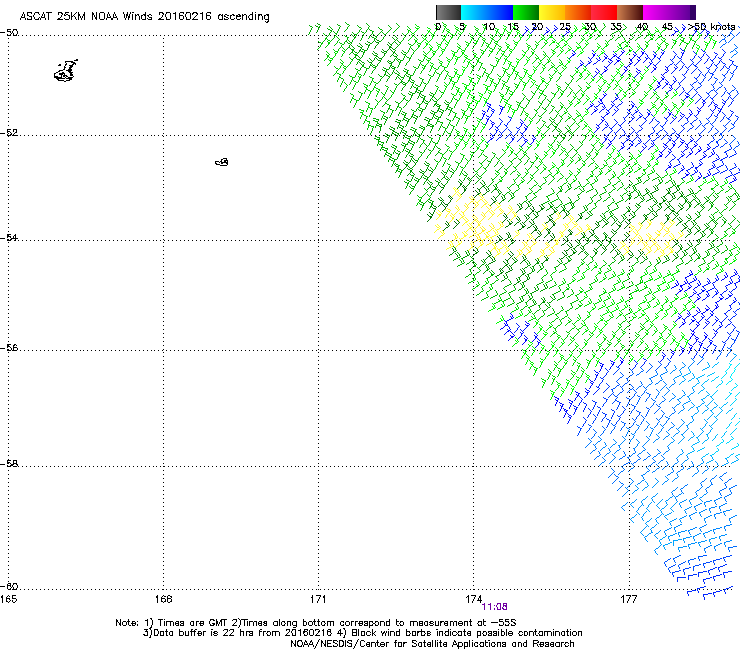Click the orange segment of the color bar
Image resolution: width=740 pixels, height=650 pixels.
coord(578,12)
